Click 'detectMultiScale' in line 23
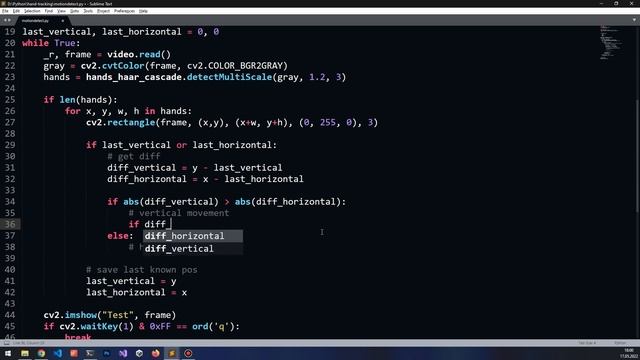This screenshot has width=640, height=360. pos(229,77)
